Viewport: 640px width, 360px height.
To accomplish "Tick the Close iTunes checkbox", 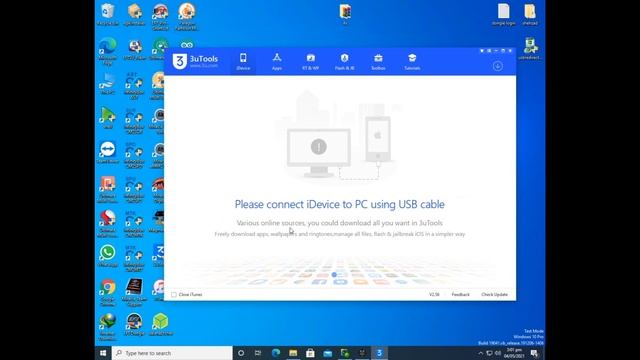I will click(x=174, y=295).
